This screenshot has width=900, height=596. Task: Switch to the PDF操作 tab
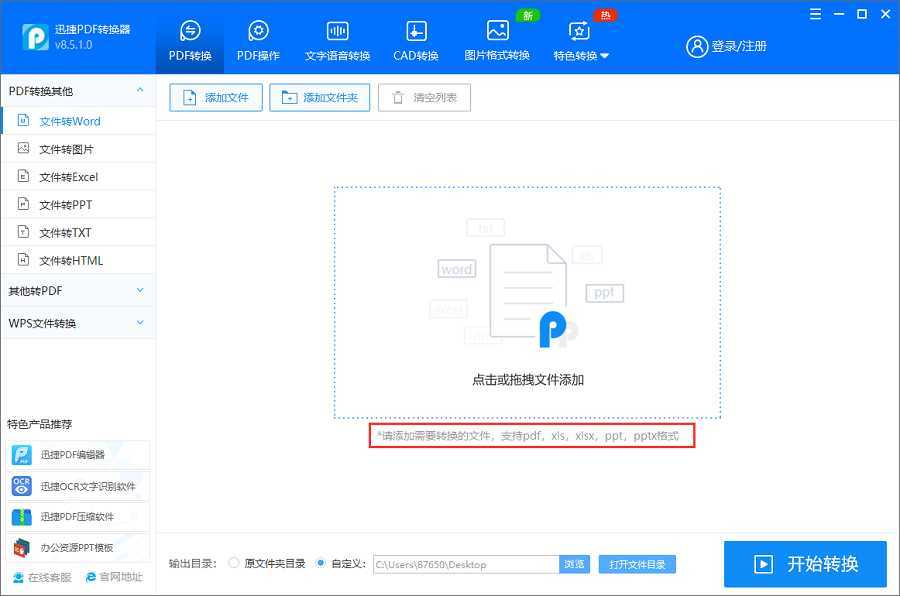(x=258, y=41)
